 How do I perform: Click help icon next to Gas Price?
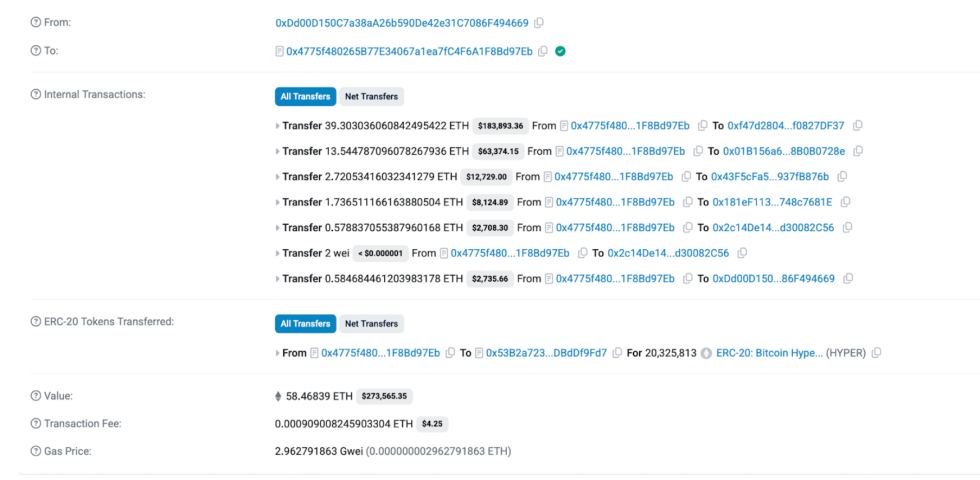click(x=36, y=451)
